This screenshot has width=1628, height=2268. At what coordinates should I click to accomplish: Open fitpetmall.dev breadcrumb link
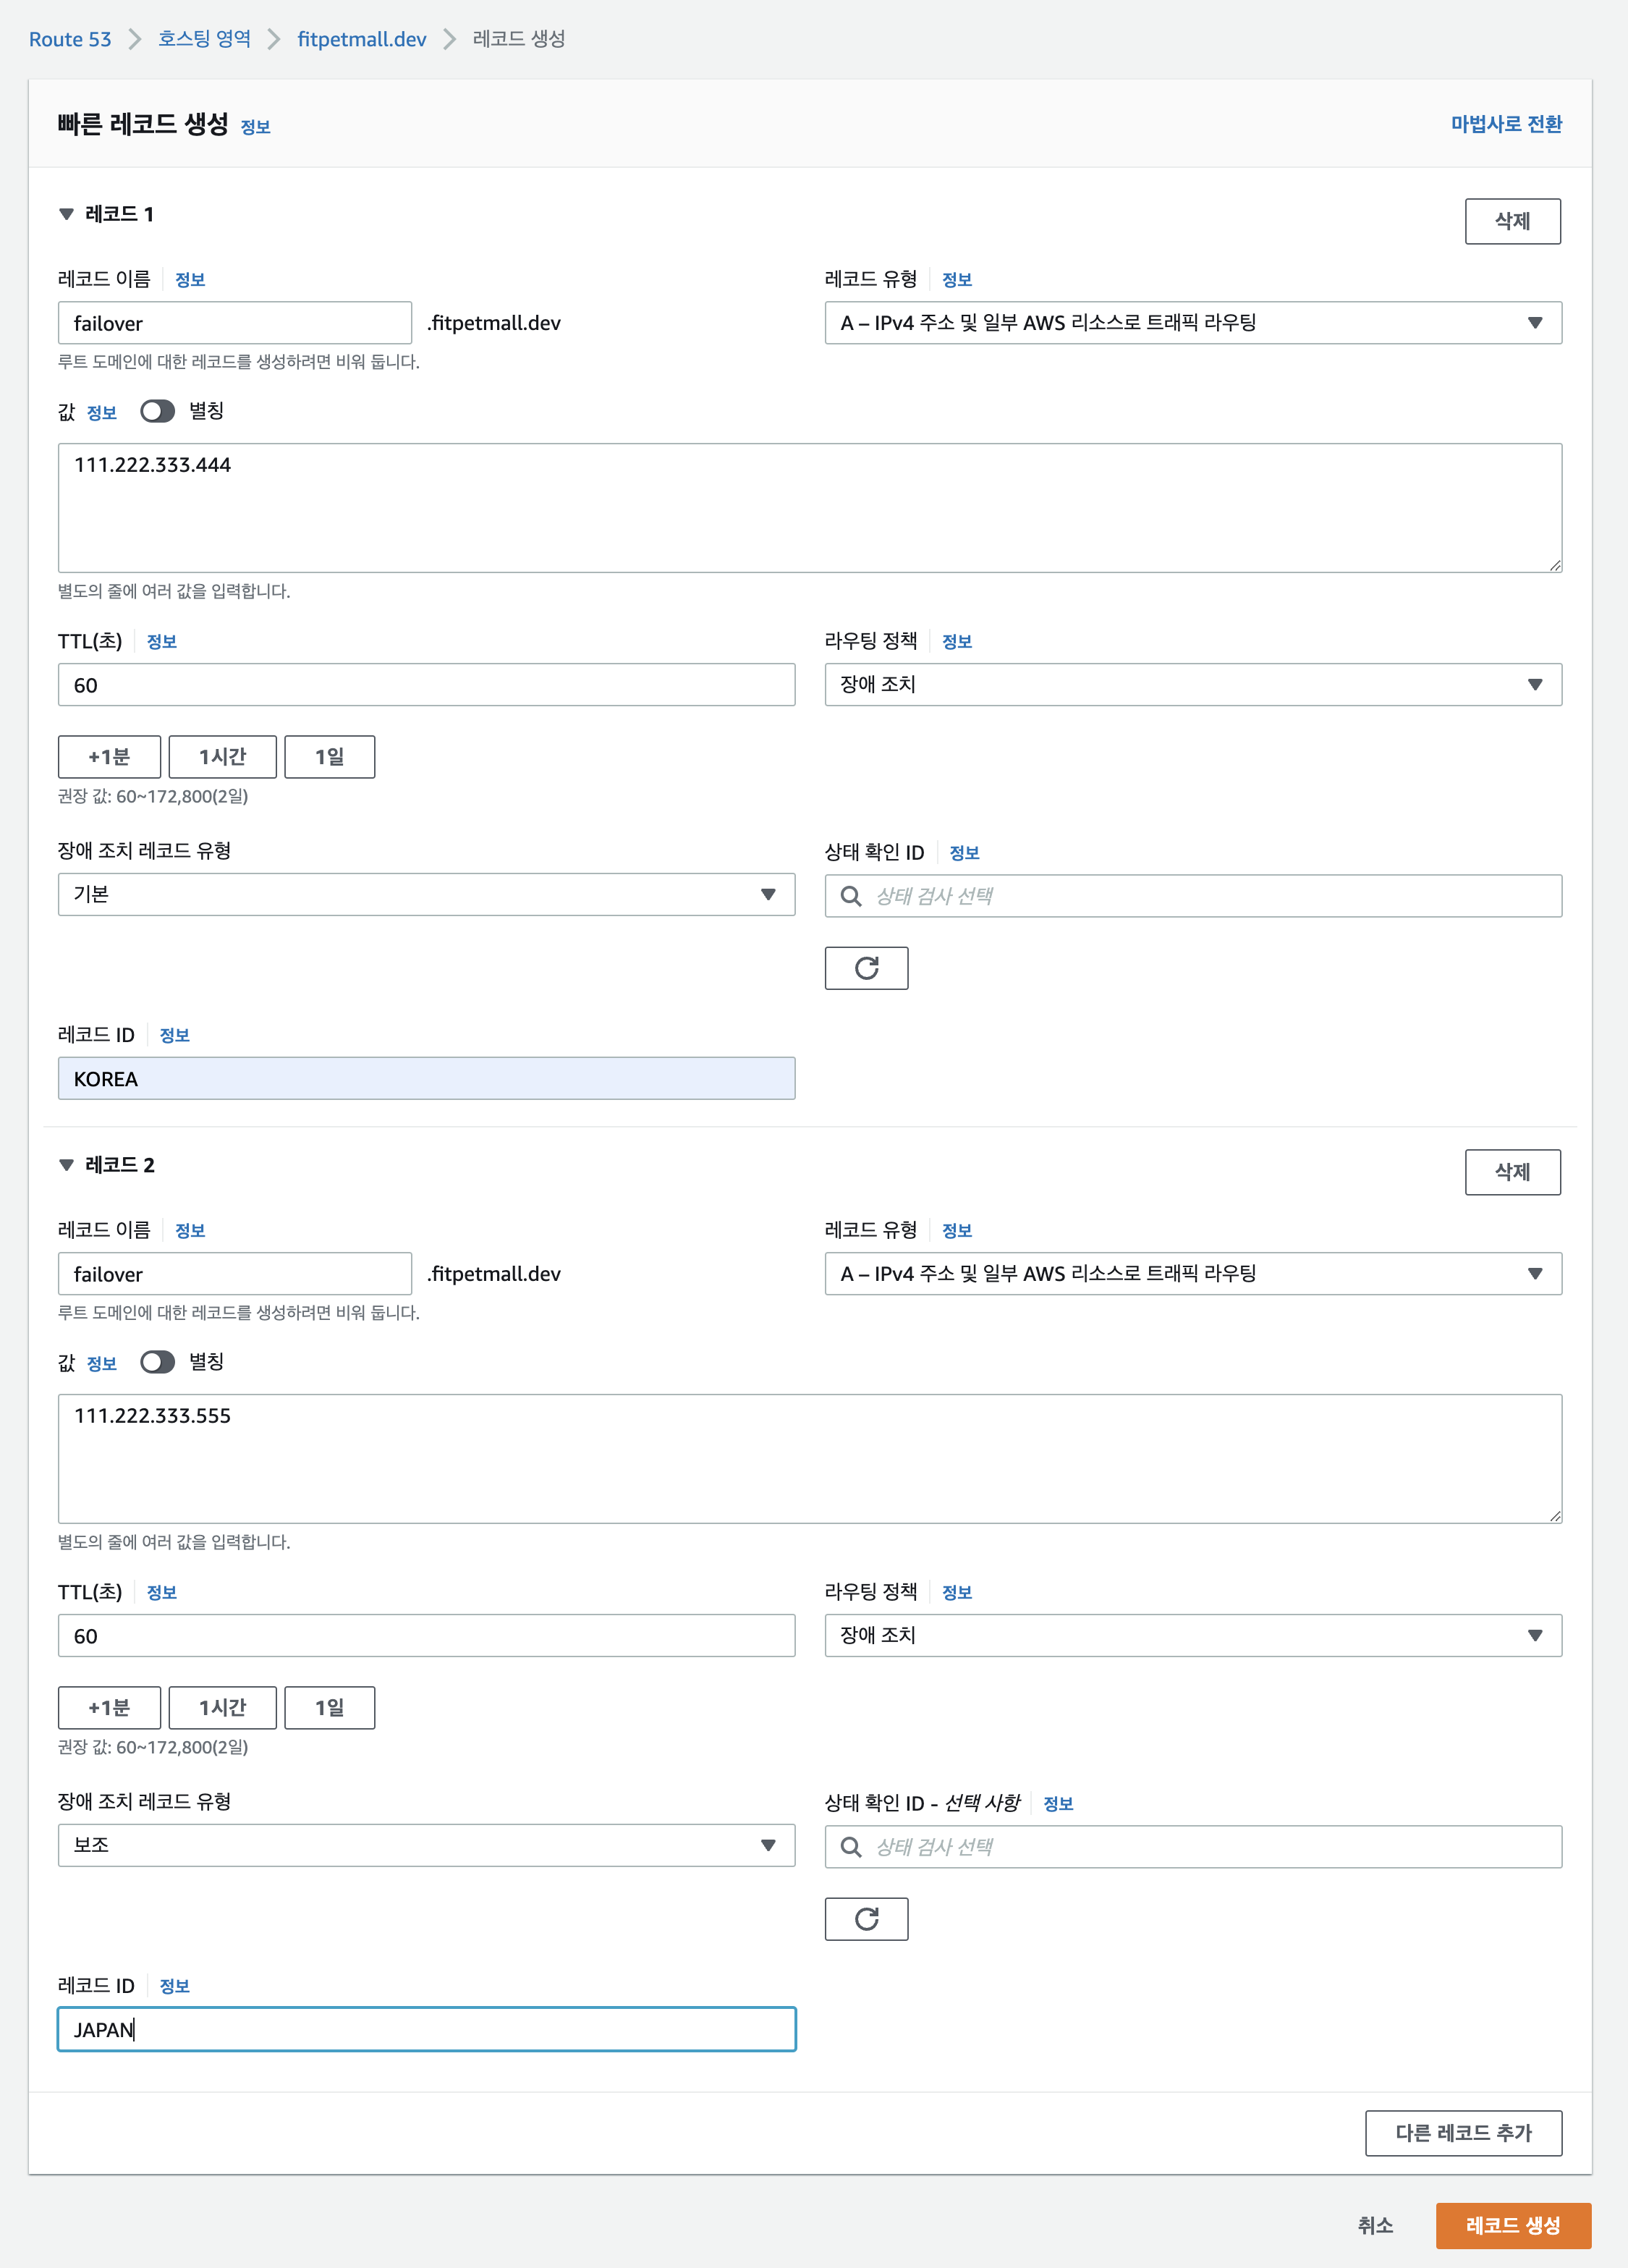tap(362, 39)
